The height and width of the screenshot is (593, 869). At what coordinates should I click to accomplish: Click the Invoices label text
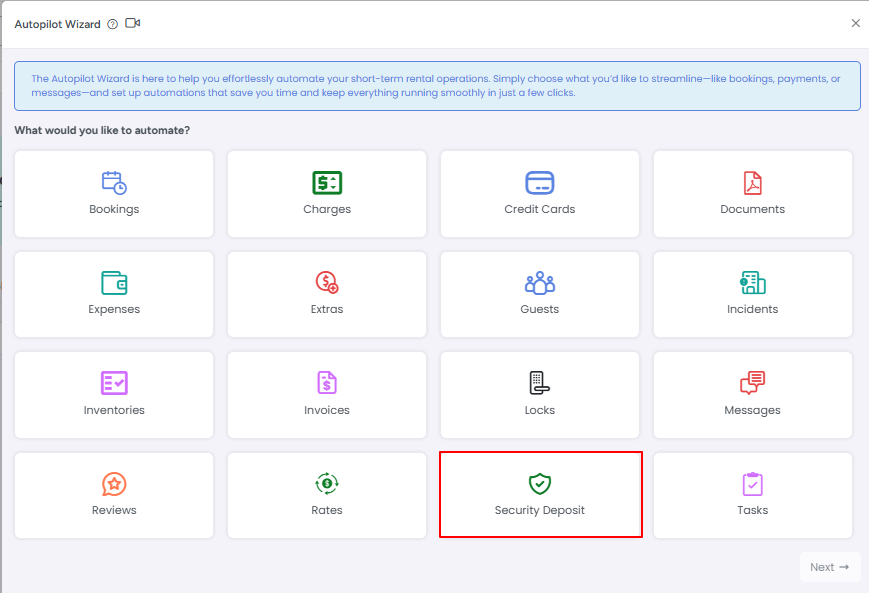click(327, 410)
